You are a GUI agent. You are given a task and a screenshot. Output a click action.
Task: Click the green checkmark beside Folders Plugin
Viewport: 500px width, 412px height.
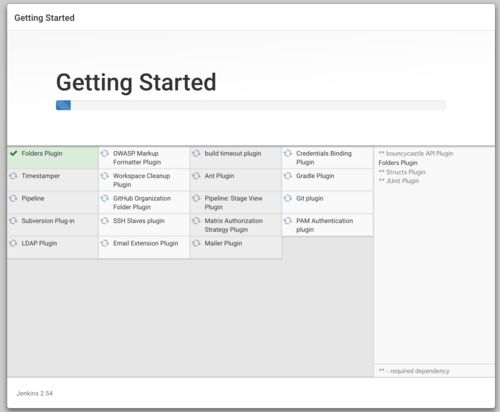click(13, 153)
